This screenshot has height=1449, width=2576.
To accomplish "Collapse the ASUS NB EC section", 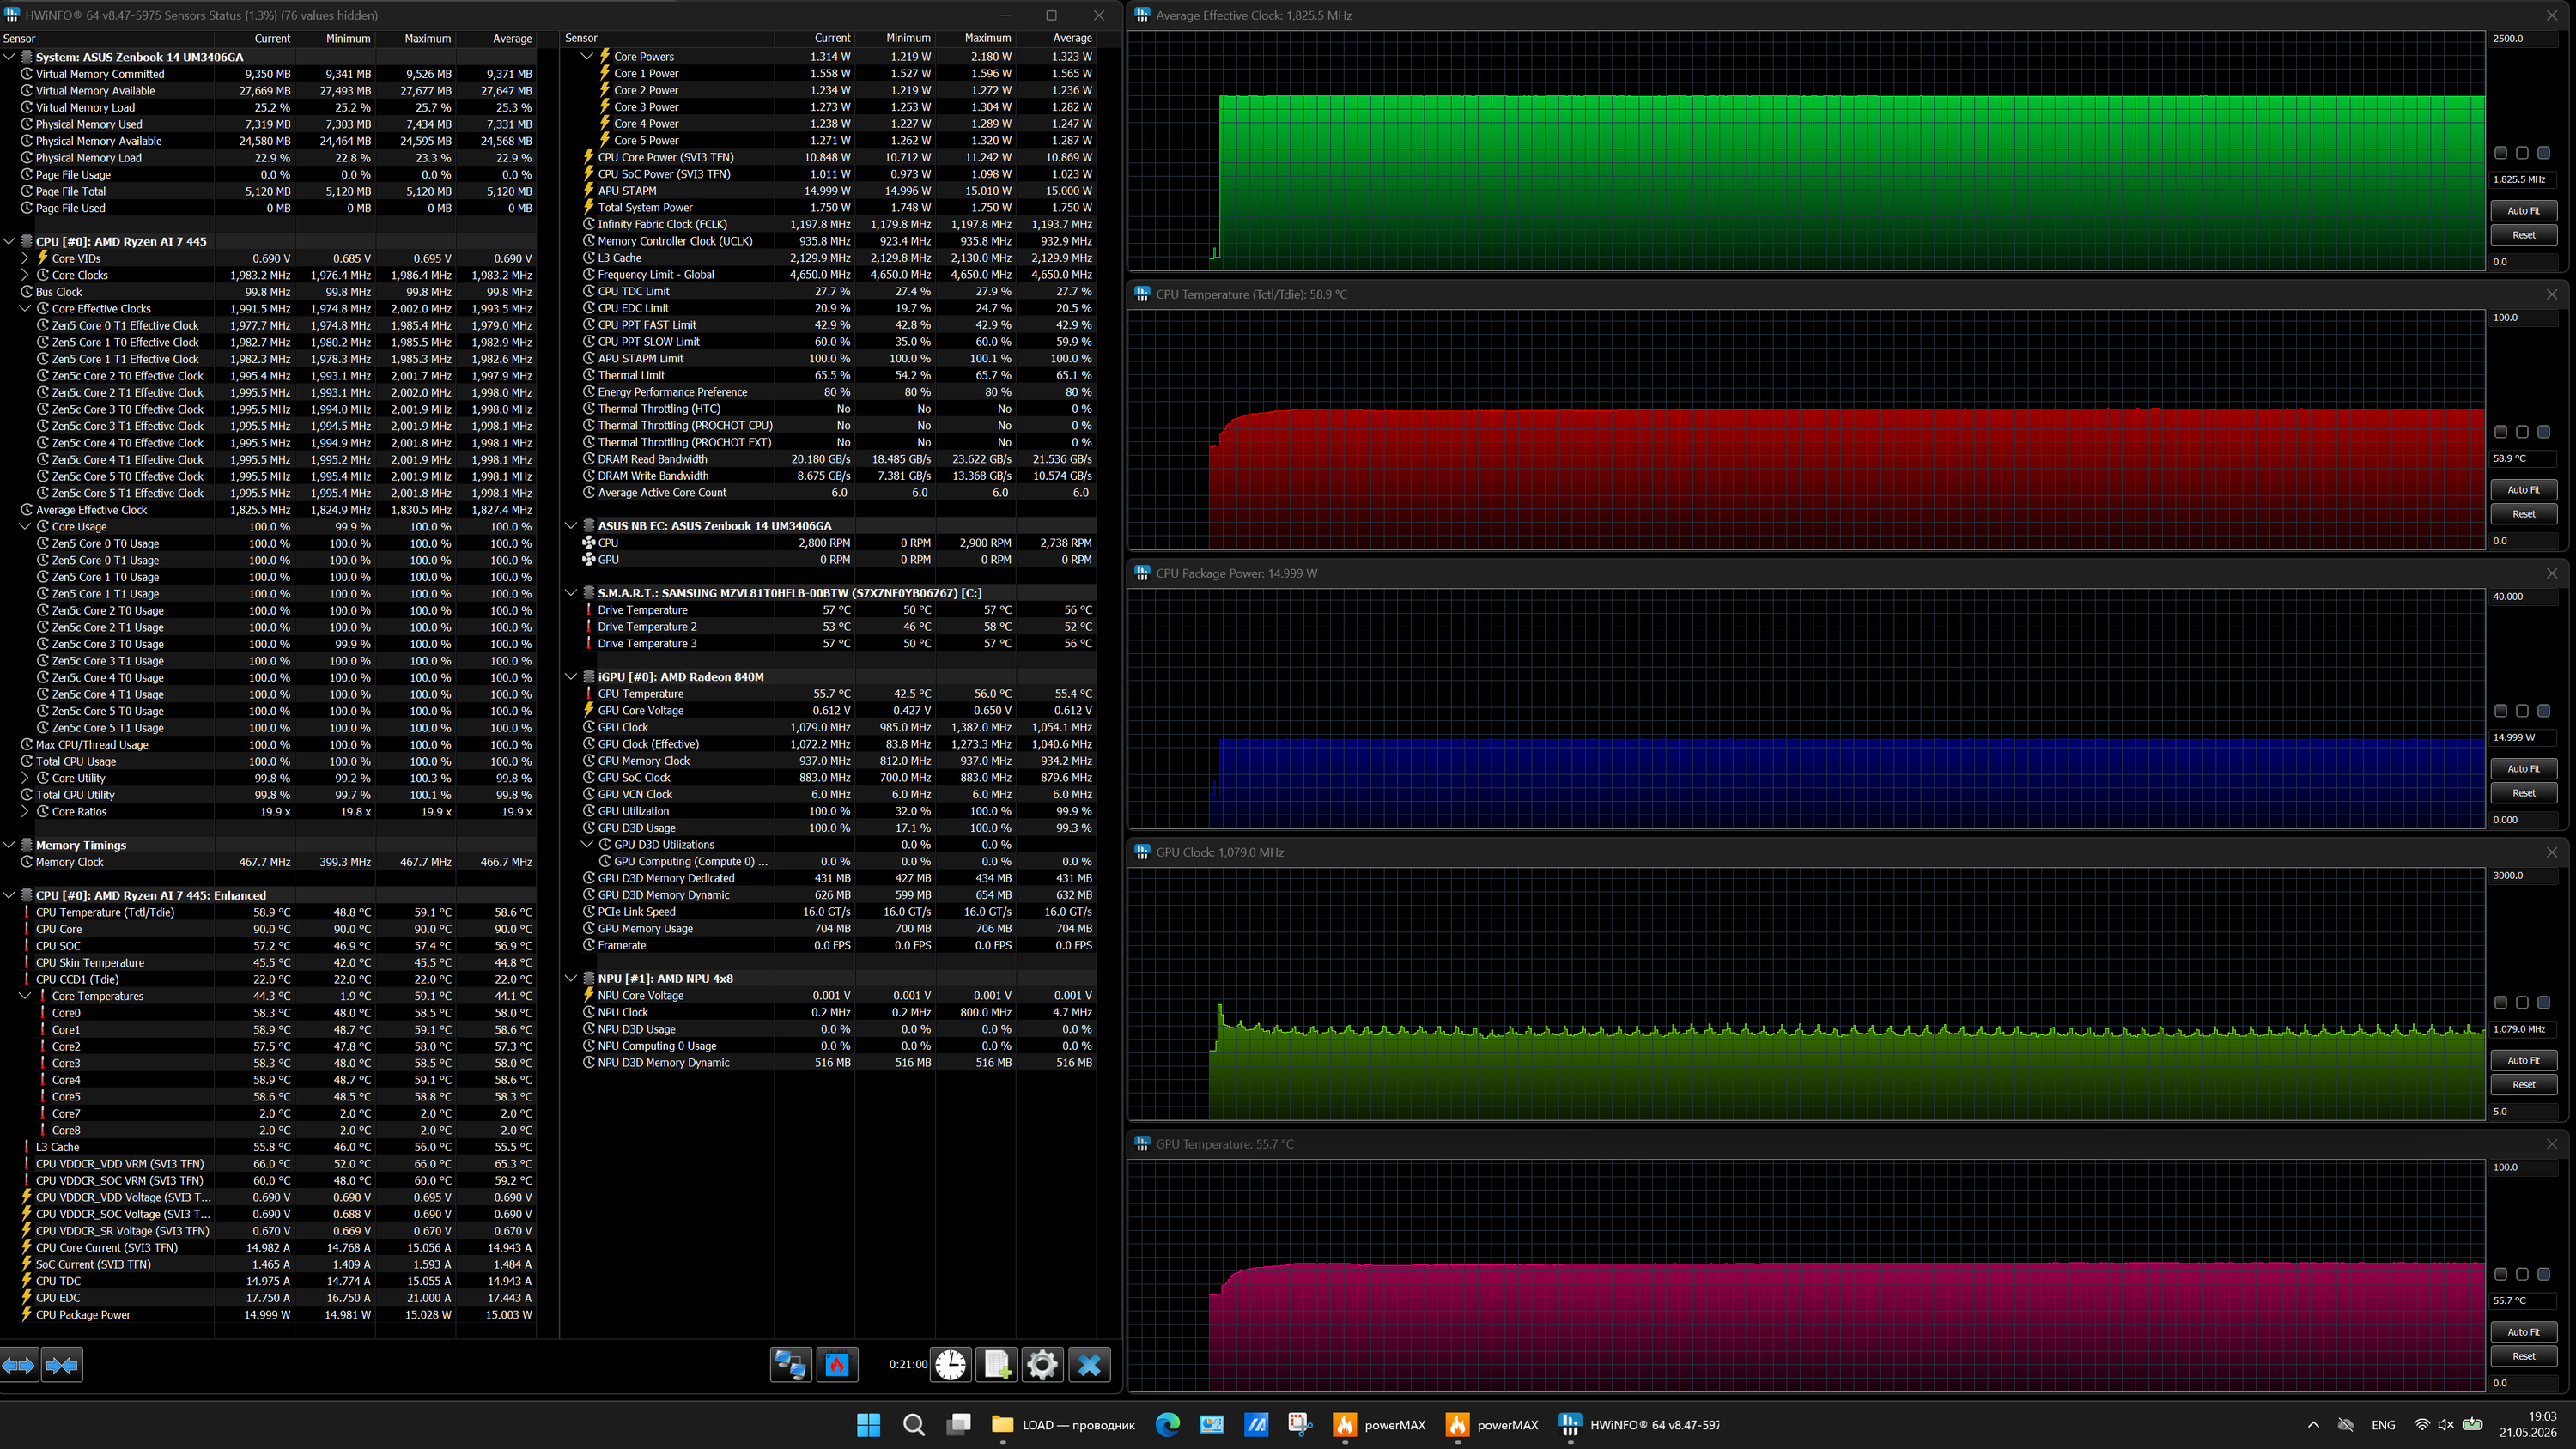I will (571, 526).
